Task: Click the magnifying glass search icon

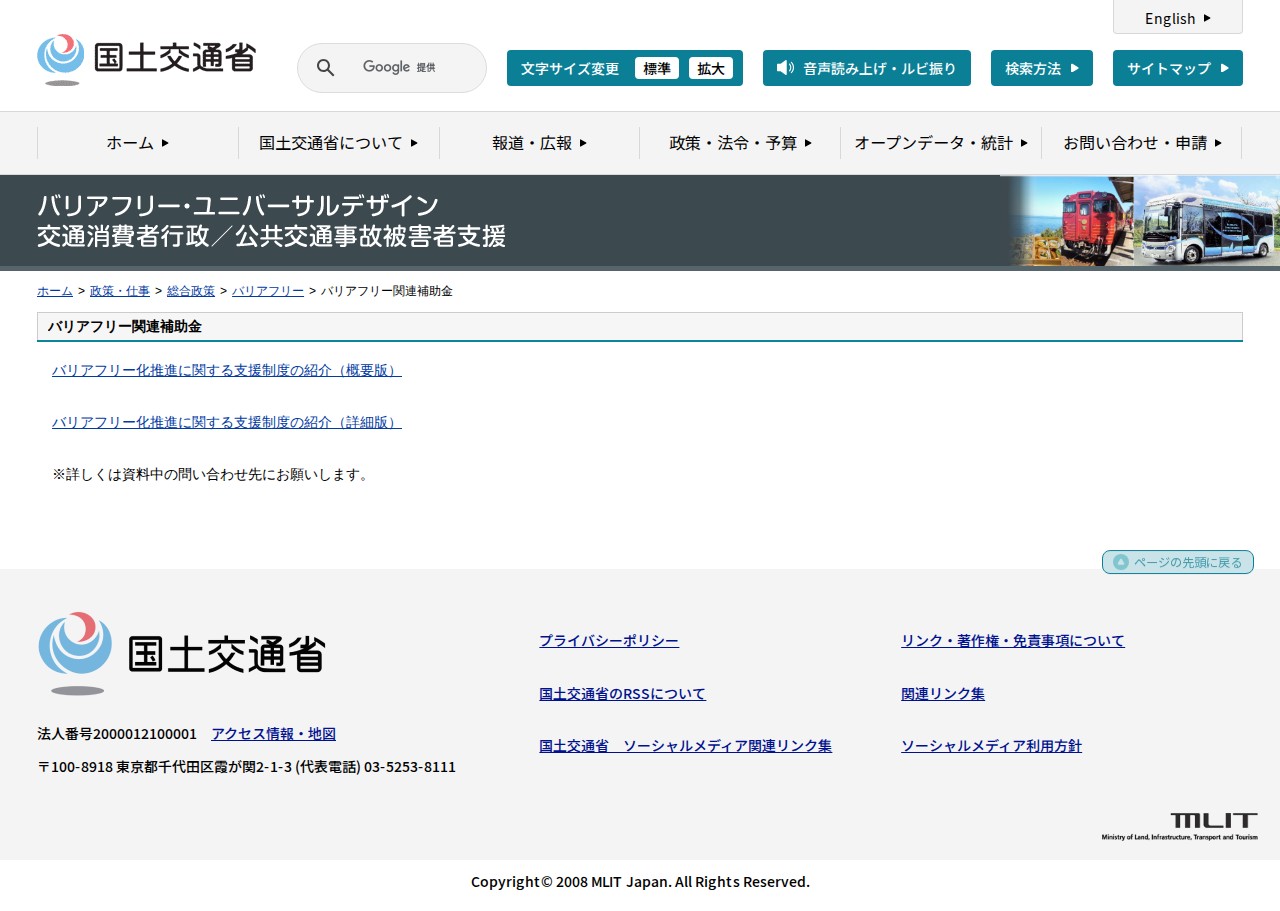Action: pos(326,68)
